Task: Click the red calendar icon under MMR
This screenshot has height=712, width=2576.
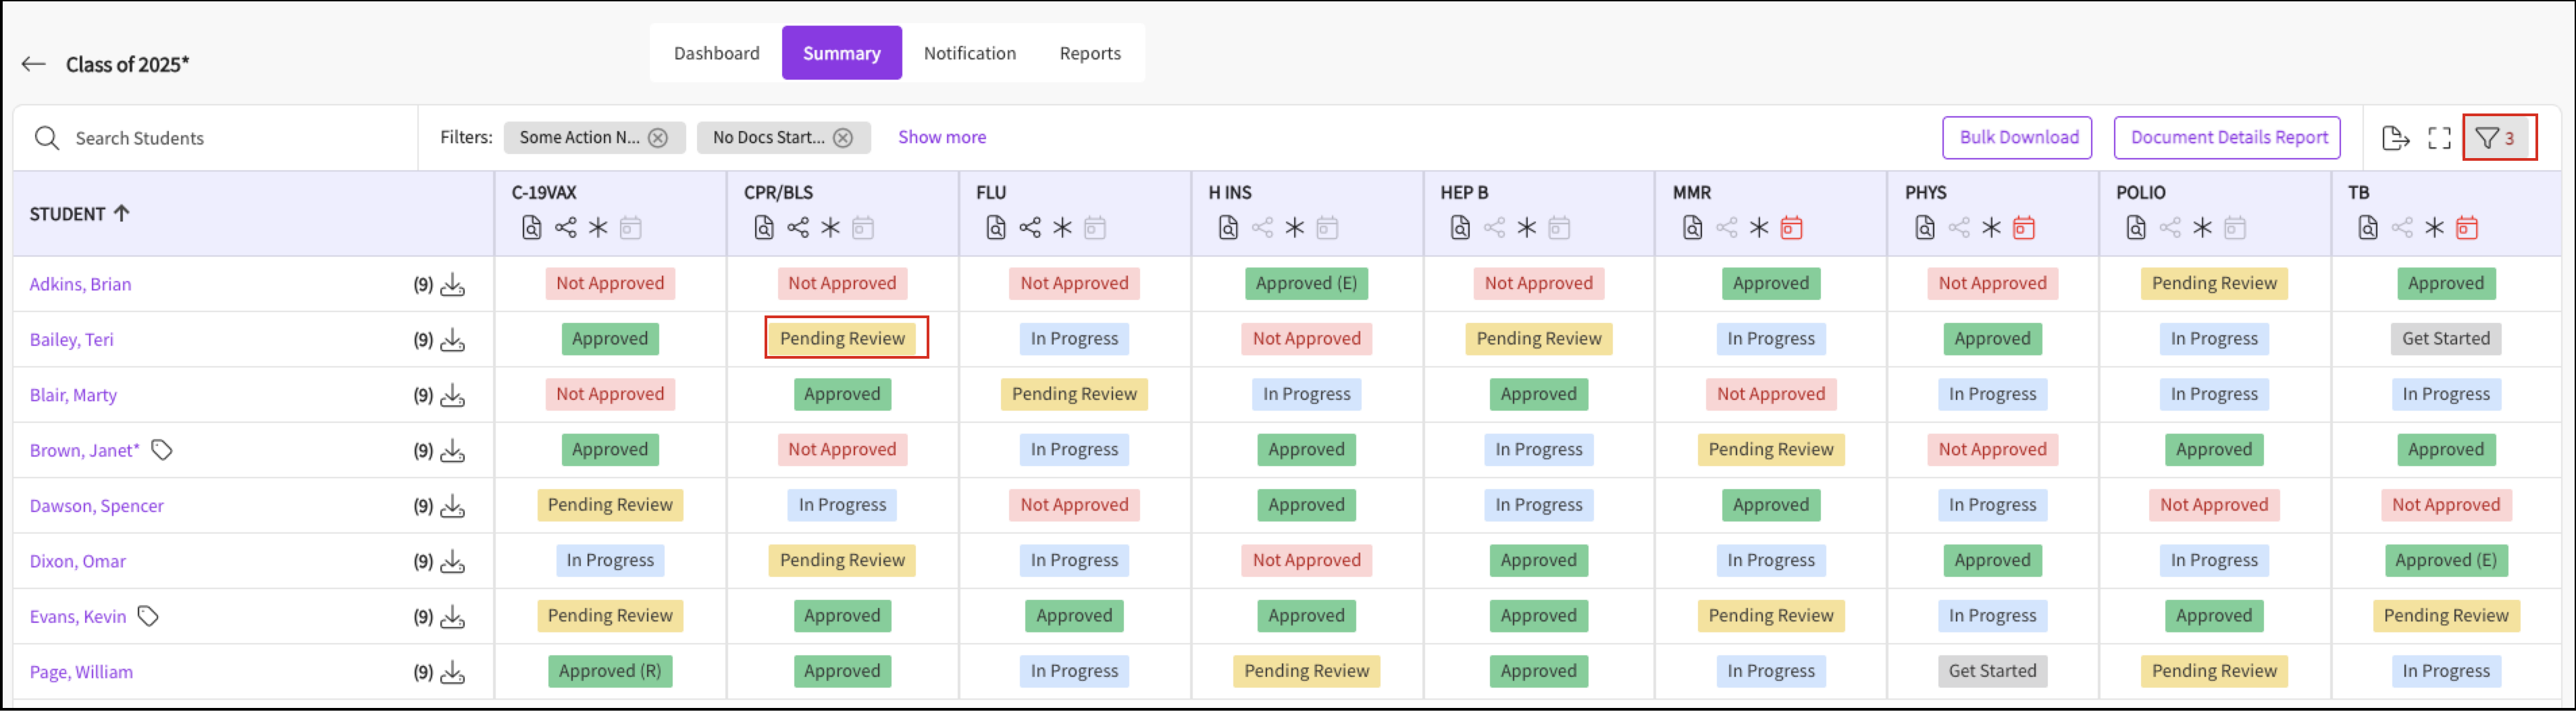Action: click(1791, 228)
